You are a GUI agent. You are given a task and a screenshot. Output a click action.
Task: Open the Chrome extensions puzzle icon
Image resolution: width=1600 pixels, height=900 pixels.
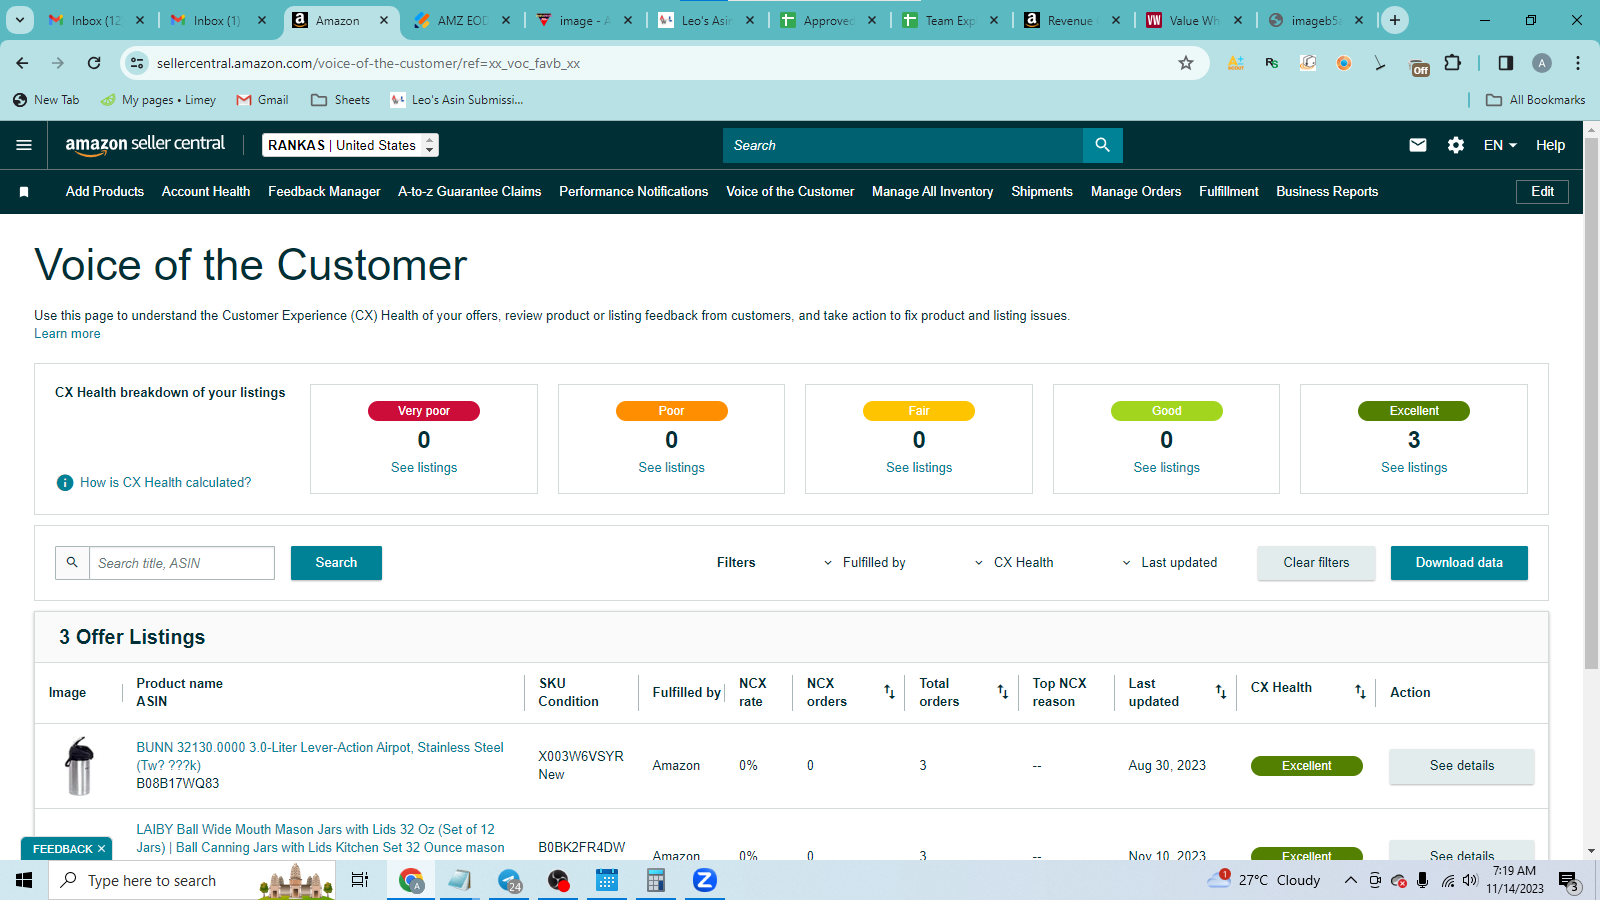coord(1453,63)
